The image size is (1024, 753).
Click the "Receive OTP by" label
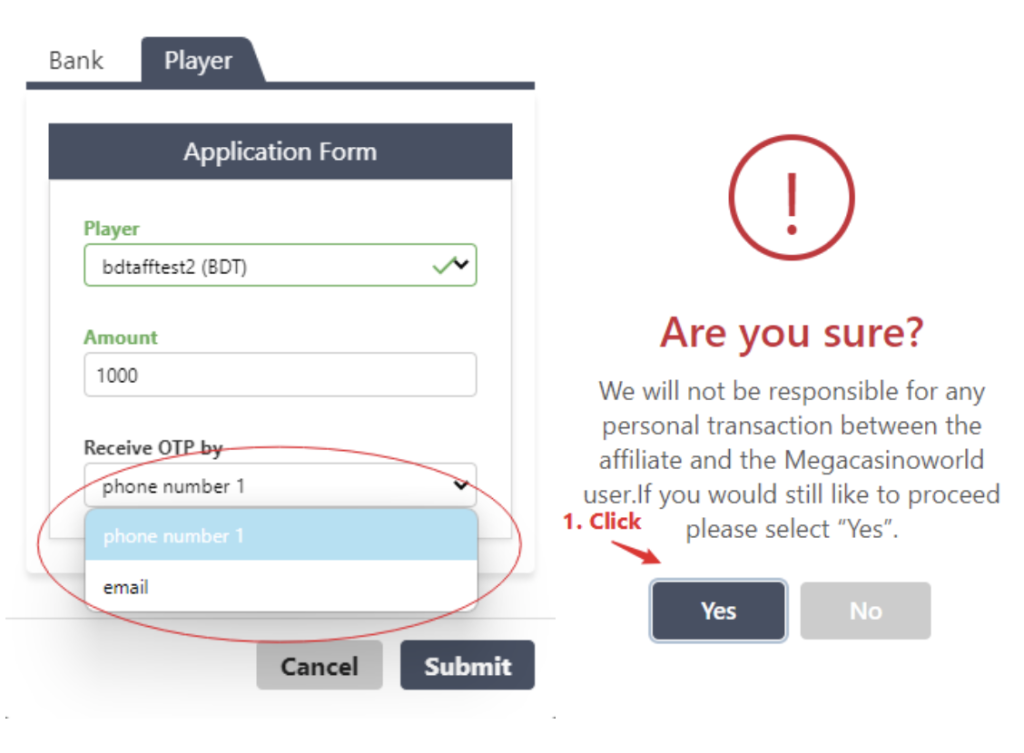pos(152,447)
